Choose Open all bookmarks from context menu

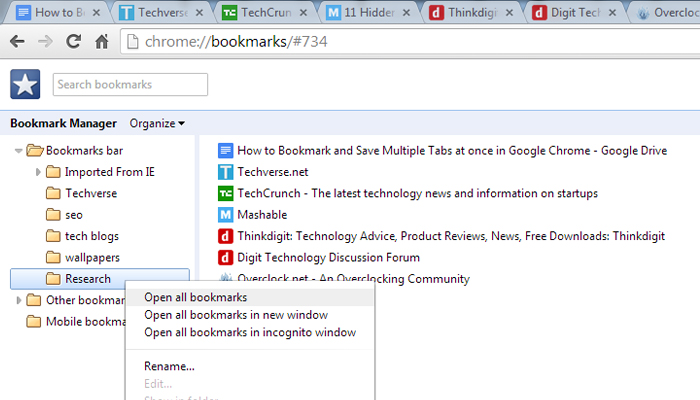point(250,297)
